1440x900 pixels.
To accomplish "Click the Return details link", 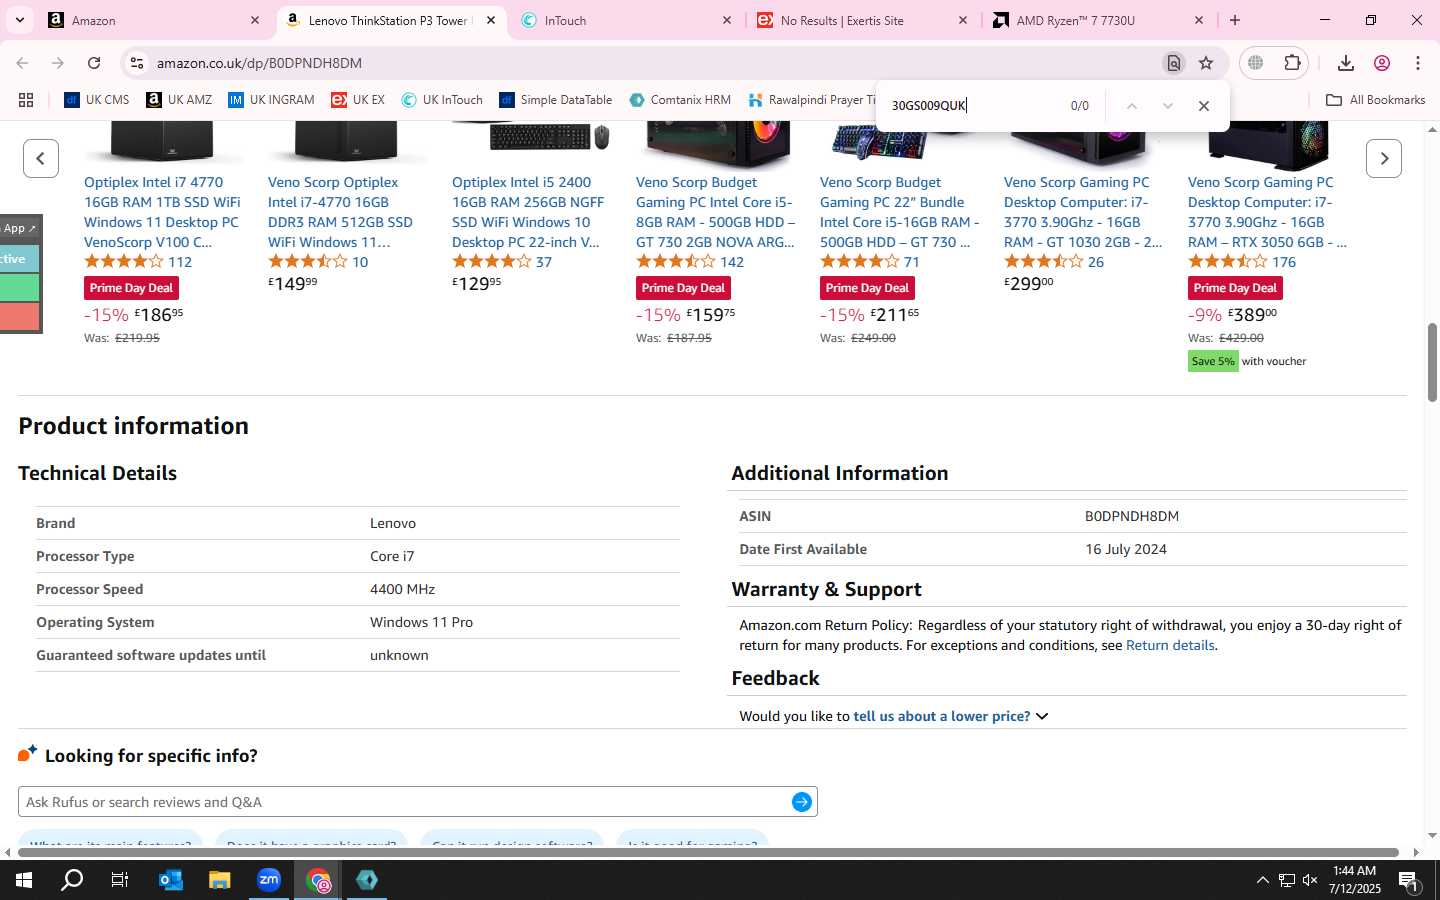I will [1170, 645].
